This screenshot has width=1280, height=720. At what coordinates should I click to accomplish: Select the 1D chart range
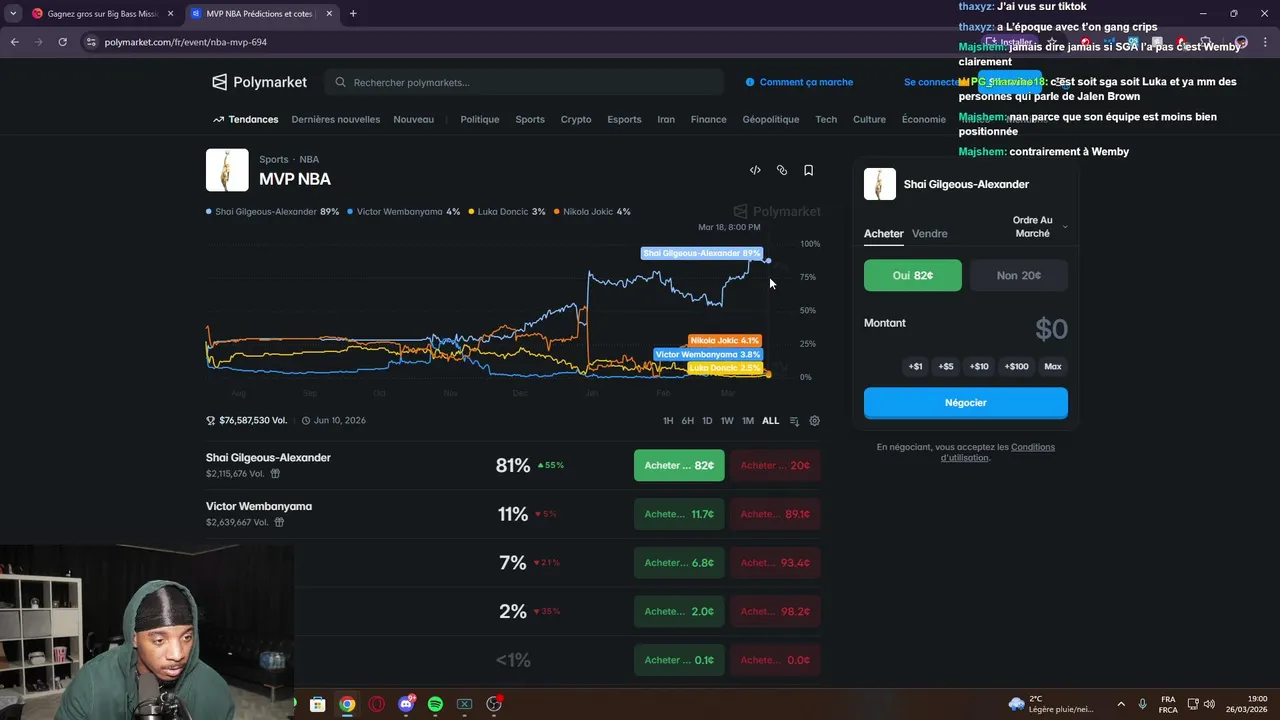coord(707,421)
